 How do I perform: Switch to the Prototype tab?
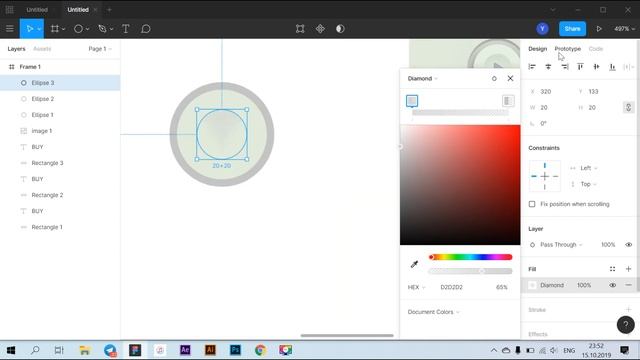tap(567, 49)
